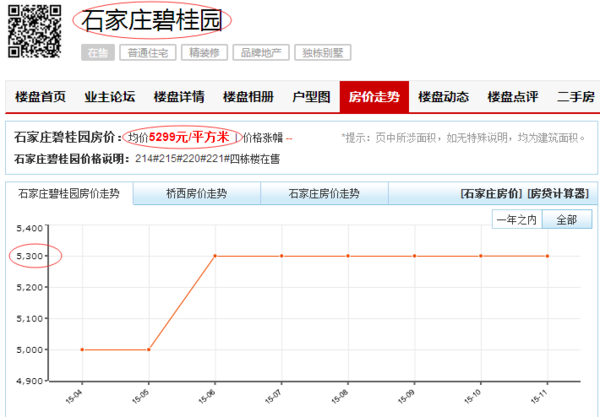Click the 石家庄碧桂园价格说明 label

(72, 158)
